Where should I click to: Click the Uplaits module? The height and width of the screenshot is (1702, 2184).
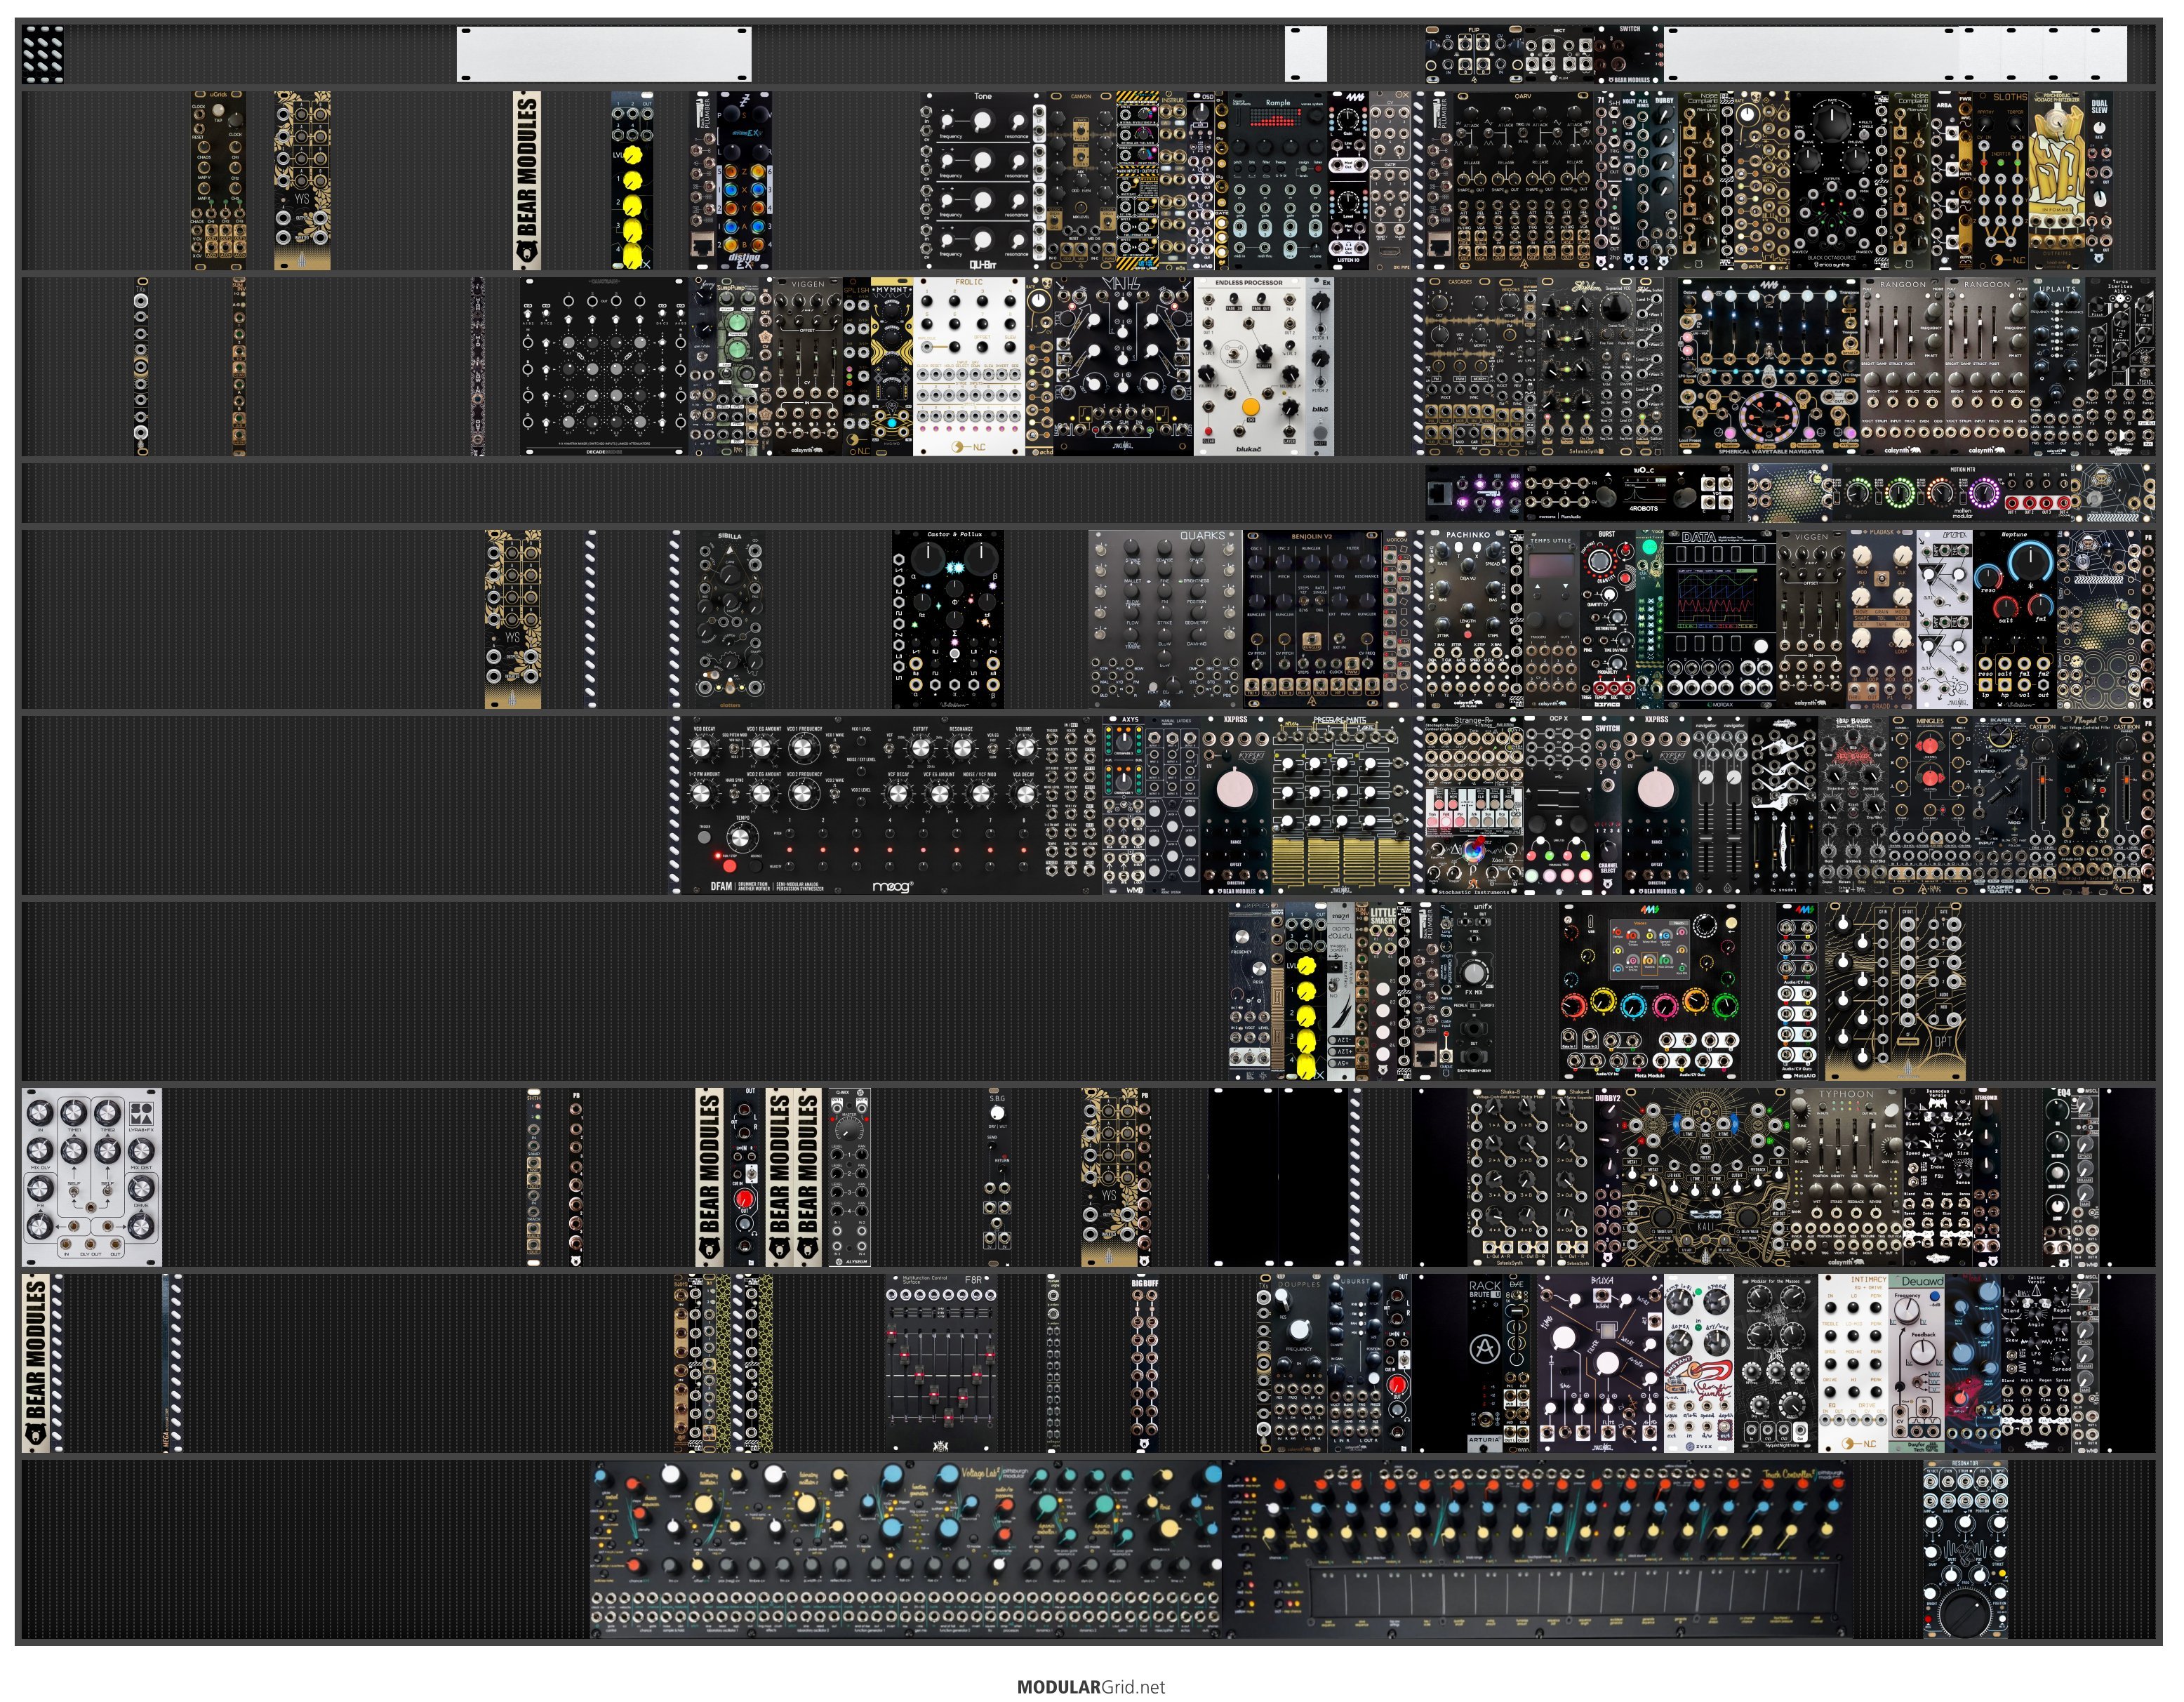pyautogui.click(x=2056, y=366)
